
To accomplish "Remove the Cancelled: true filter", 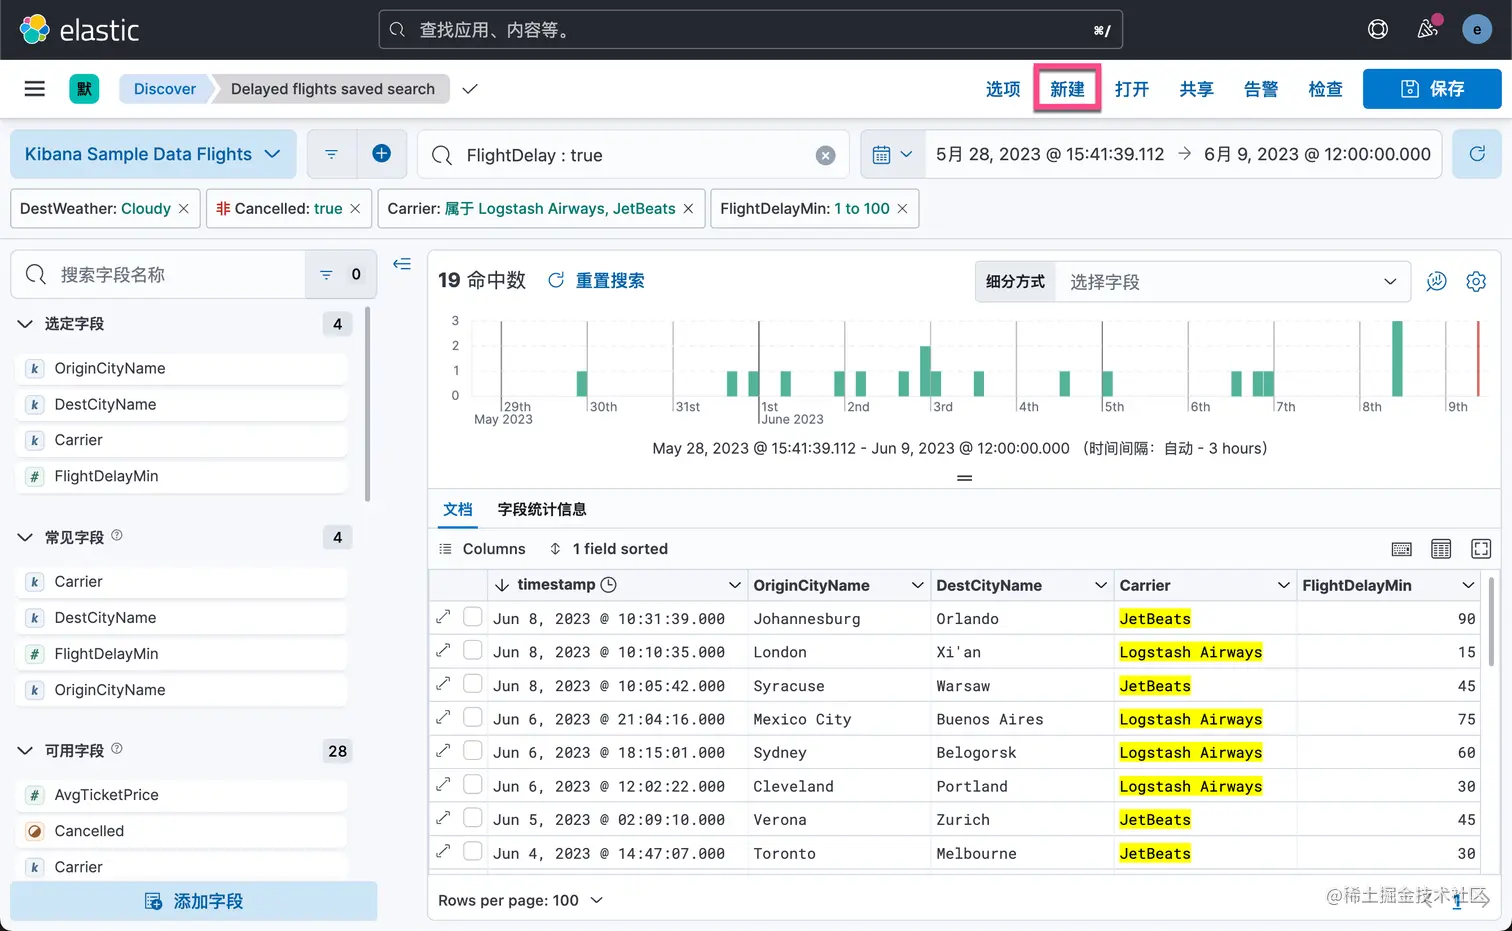I will pyautogui.click(x=355, y=208).
